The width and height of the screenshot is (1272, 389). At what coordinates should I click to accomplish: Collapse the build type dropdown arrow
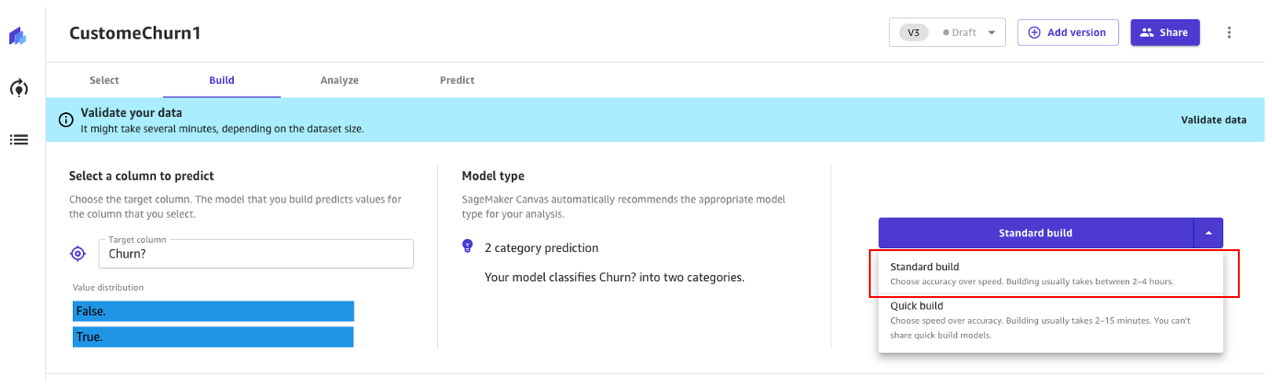(1208, 233)
